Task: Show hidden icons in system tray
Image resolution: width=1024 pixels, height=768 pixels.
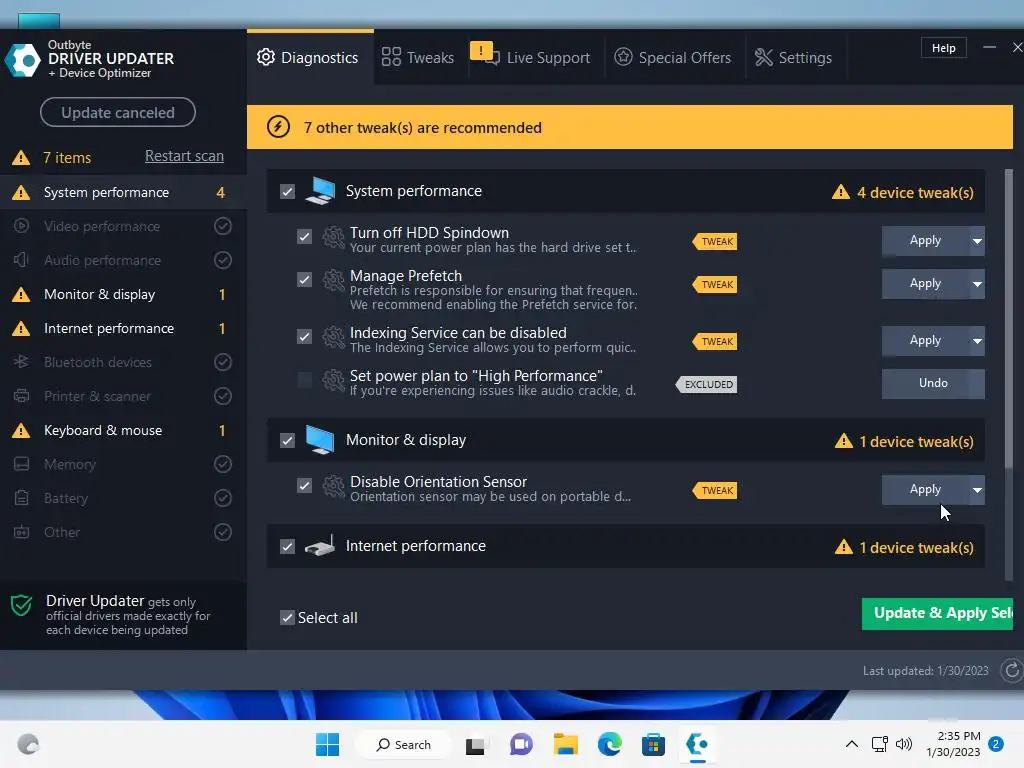Action: 852,744
